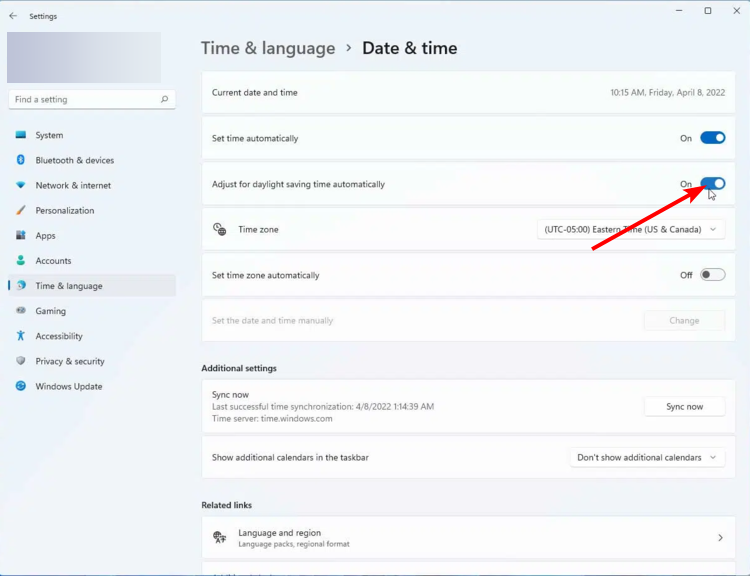Click the Network wifi icon in sidebar

pyautogui.click(x=21, y=185)
